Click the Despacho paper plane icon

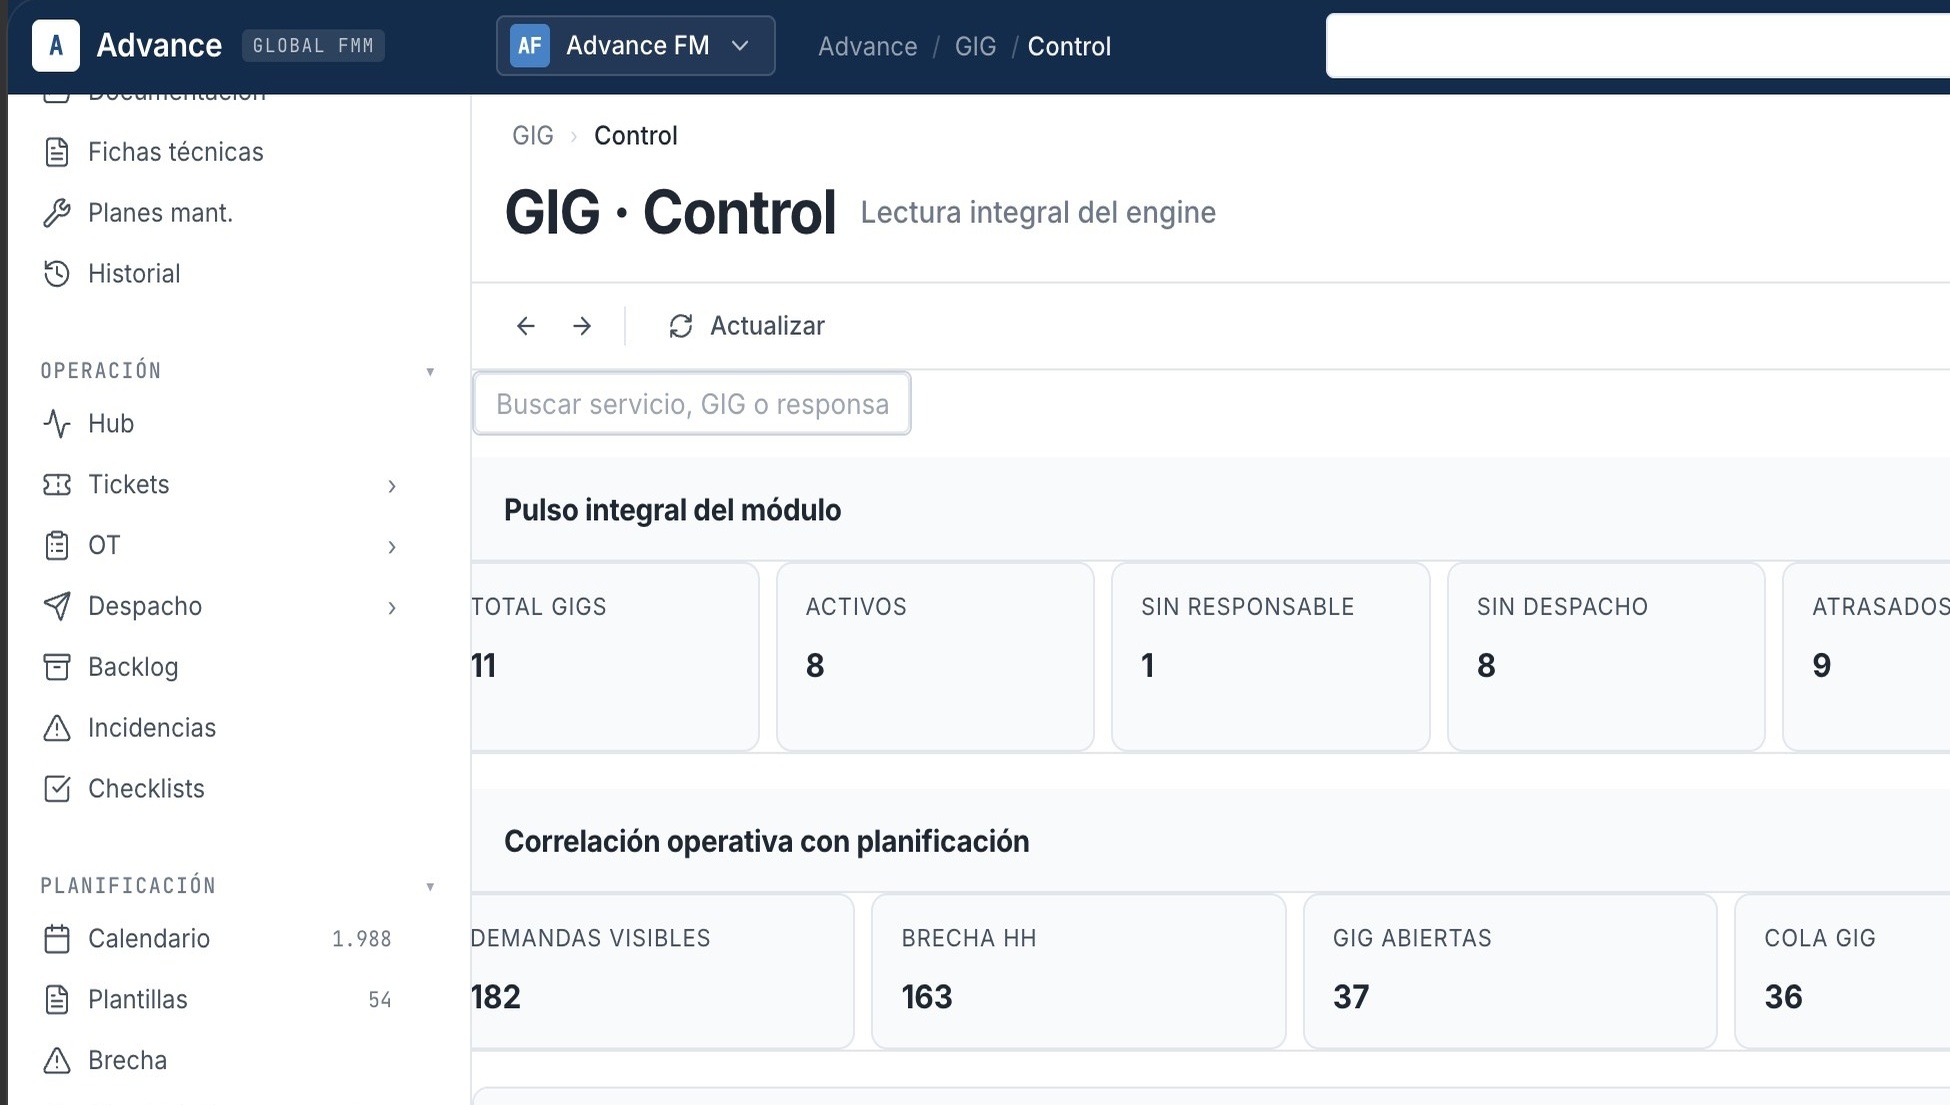pos(57,606)
